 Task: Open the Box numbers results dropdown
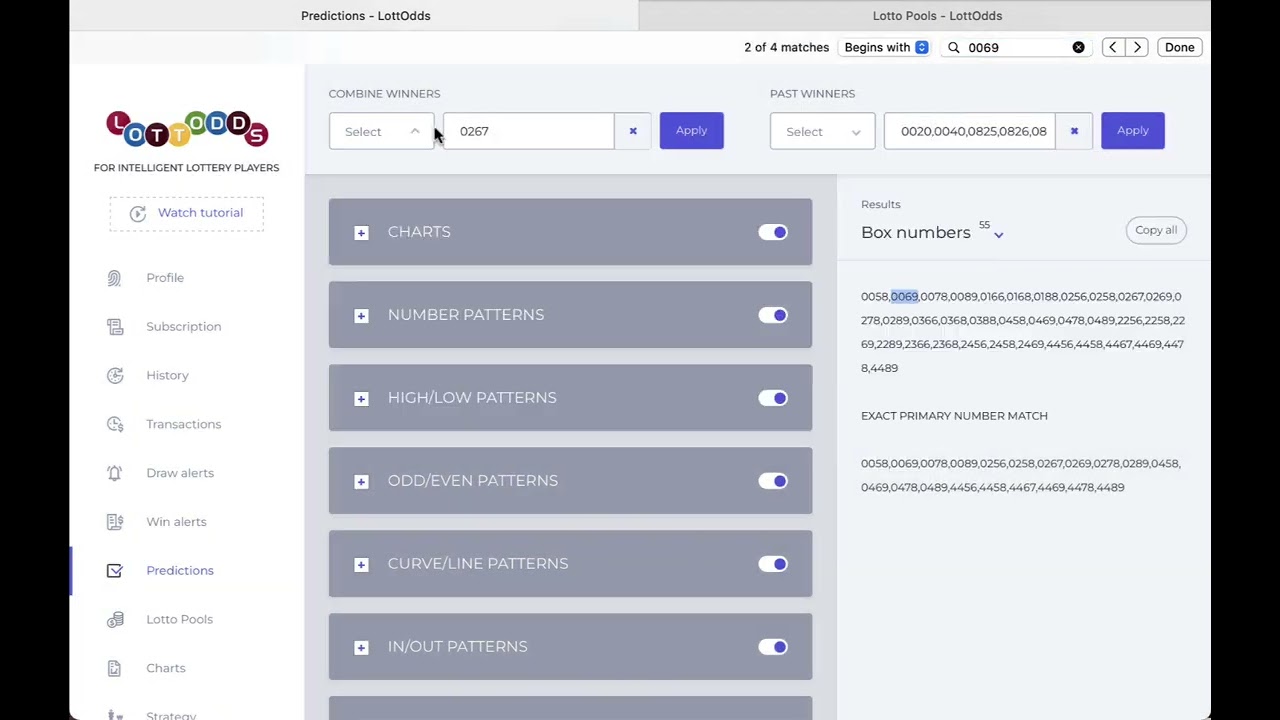998,235
